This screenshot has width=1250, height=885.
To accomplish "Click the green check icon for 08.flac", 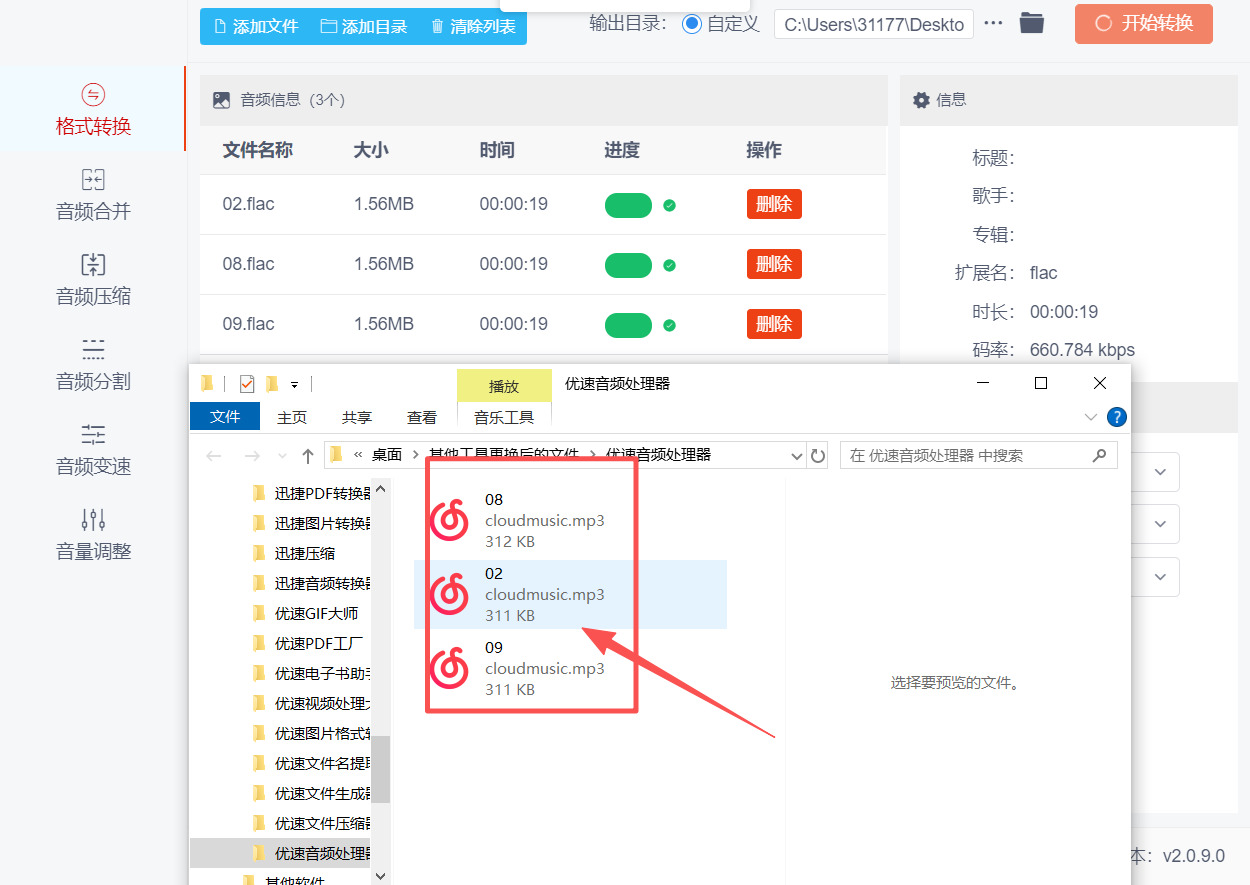I will coord(669,265).
